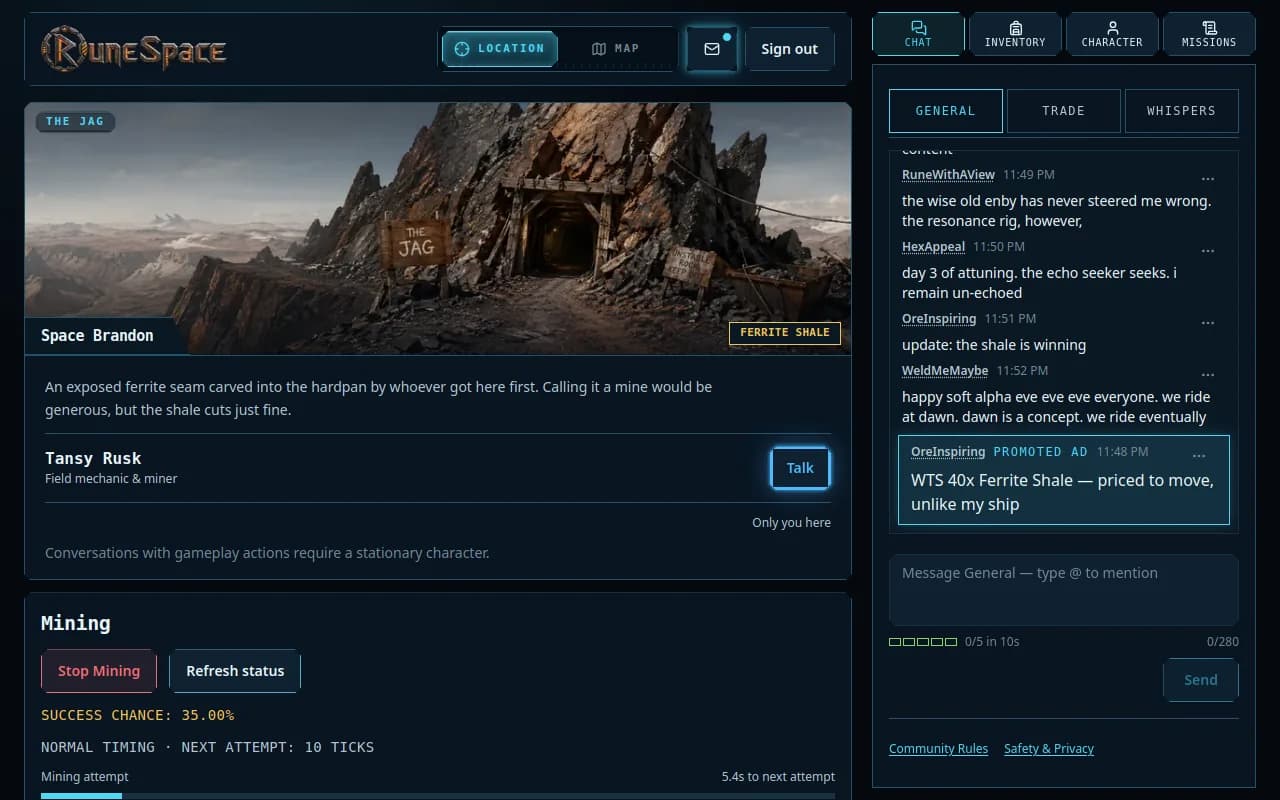Image resolution: width=1280 pixels, height=800 pixels.
Task: Click the mining attempt progress bar
Action: coord(438,796)
